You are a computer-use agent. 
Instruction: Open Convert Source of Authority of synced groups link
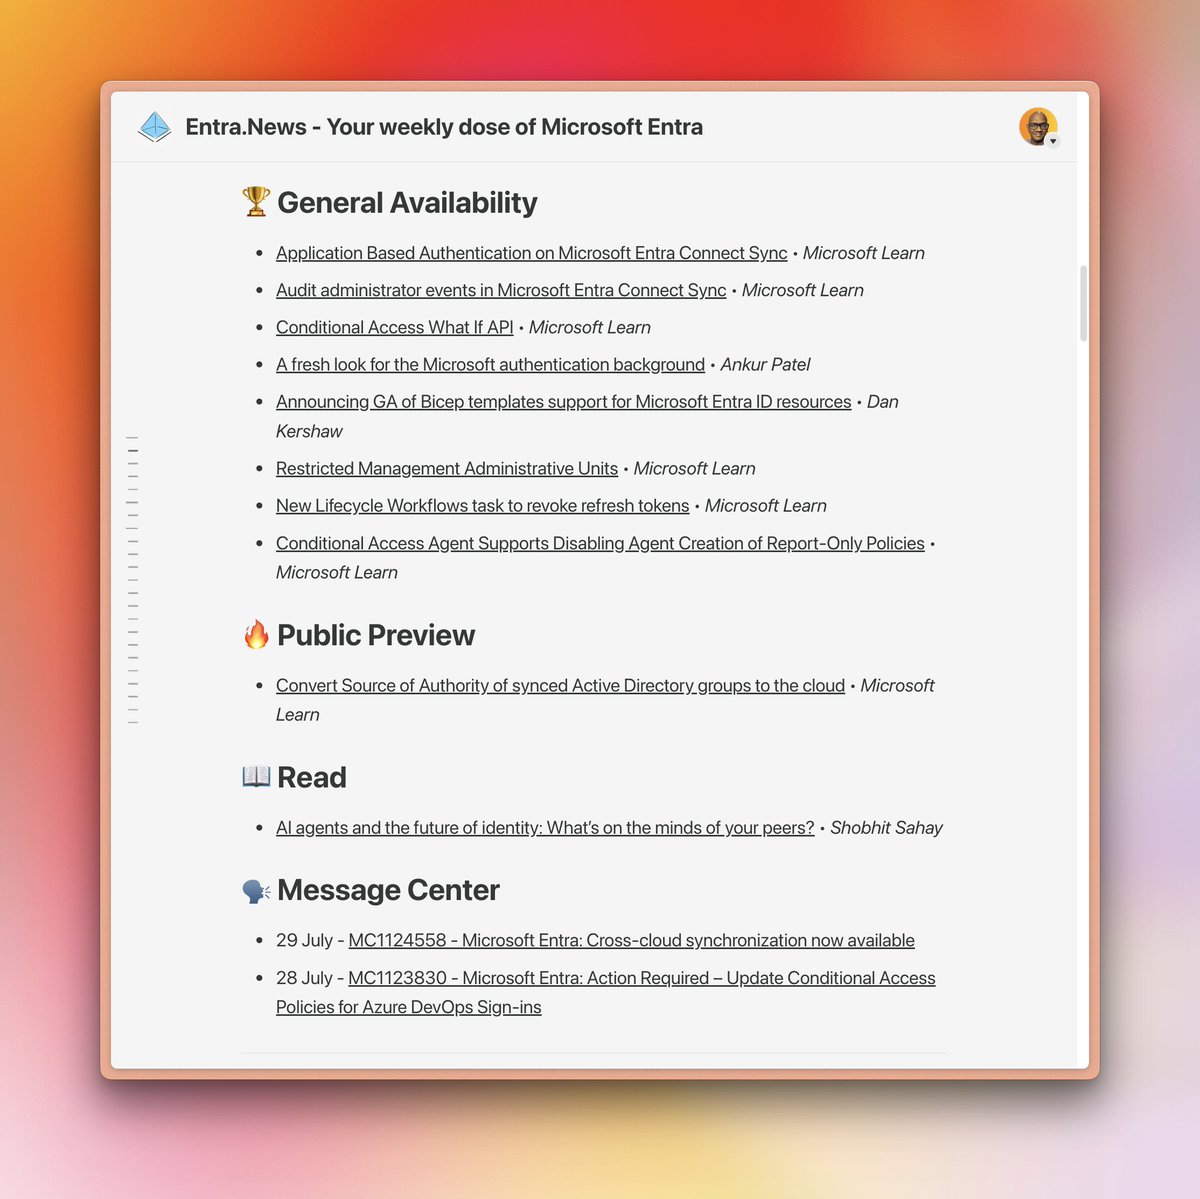click(560, 685)
